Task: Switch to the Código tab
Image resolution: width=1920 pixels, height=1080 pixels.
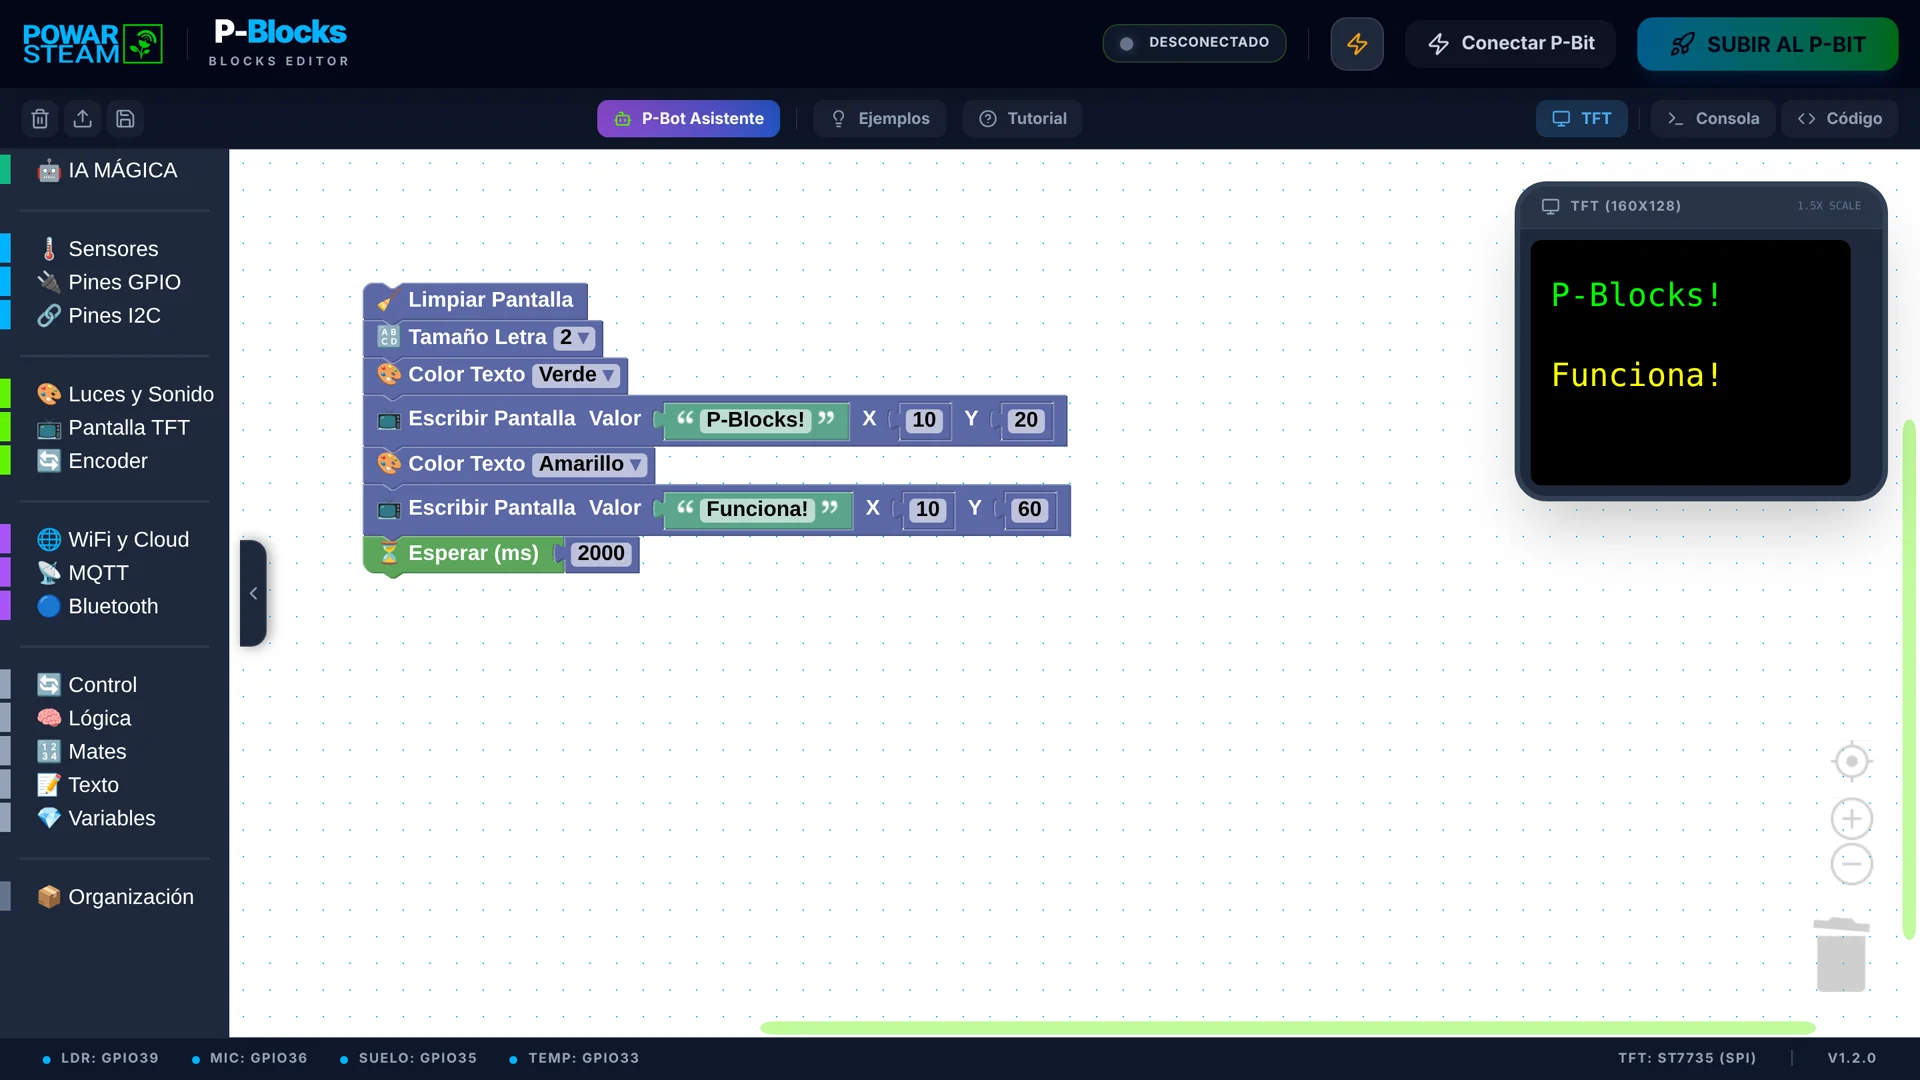Action: point(1839,119)
